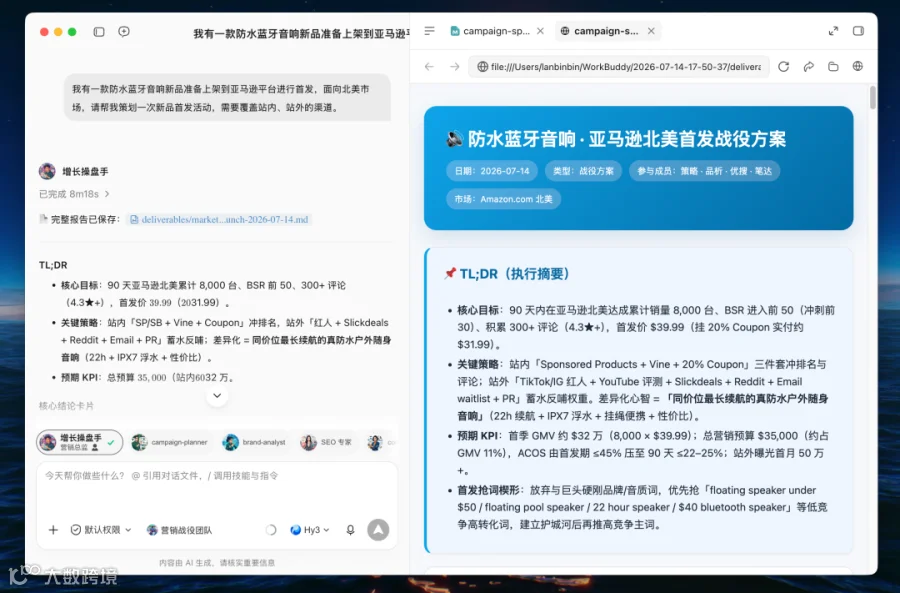Image resolution: width=900 pixels, height=593 pixels.
Task: Open Hy3 model dropdown
Action: coord(310,530)
